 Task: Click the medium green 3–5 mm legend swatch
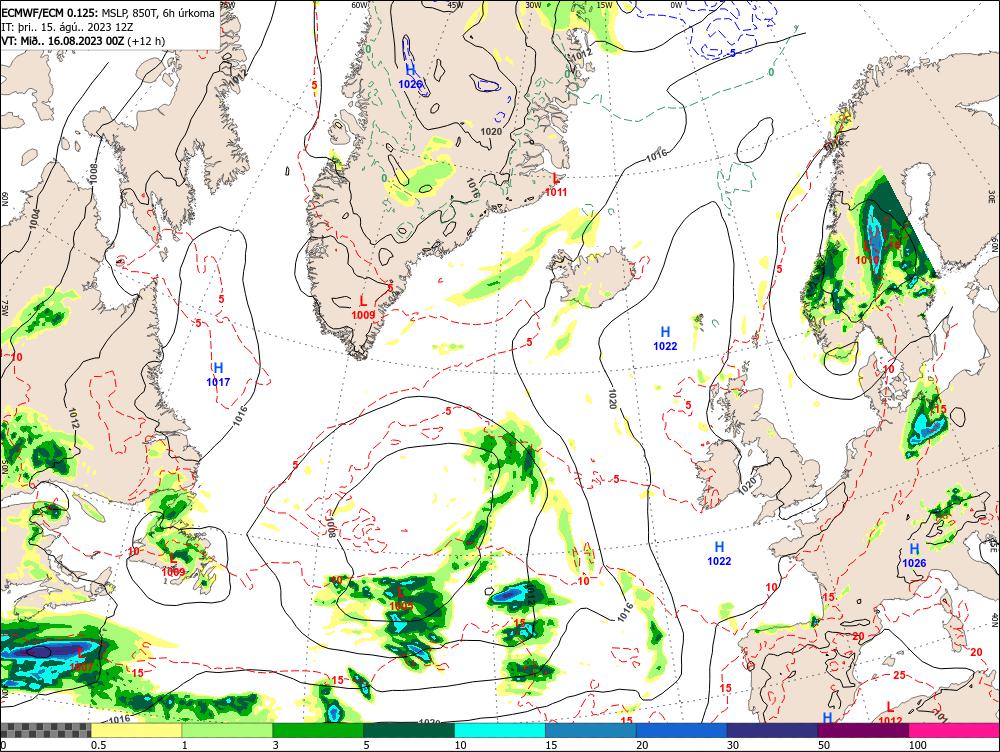point(318,730)
